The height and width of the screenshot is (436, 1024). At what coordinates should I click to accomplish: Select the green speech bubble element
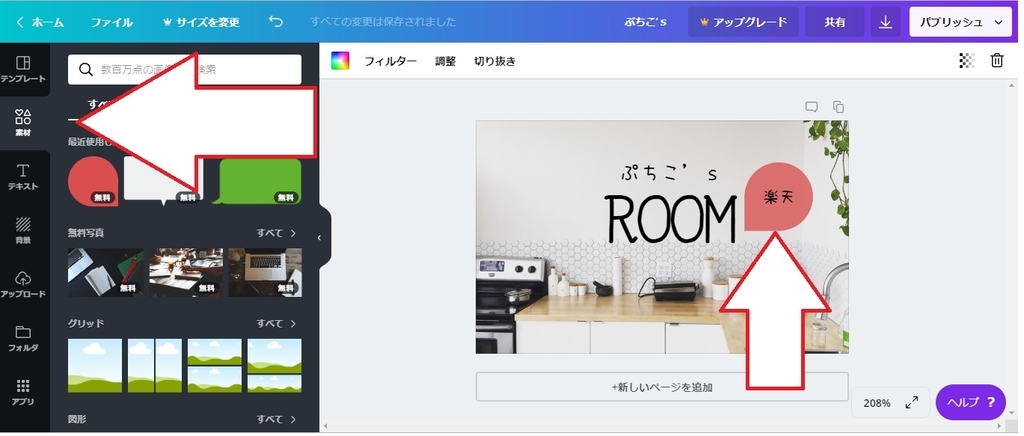[258, 181]
